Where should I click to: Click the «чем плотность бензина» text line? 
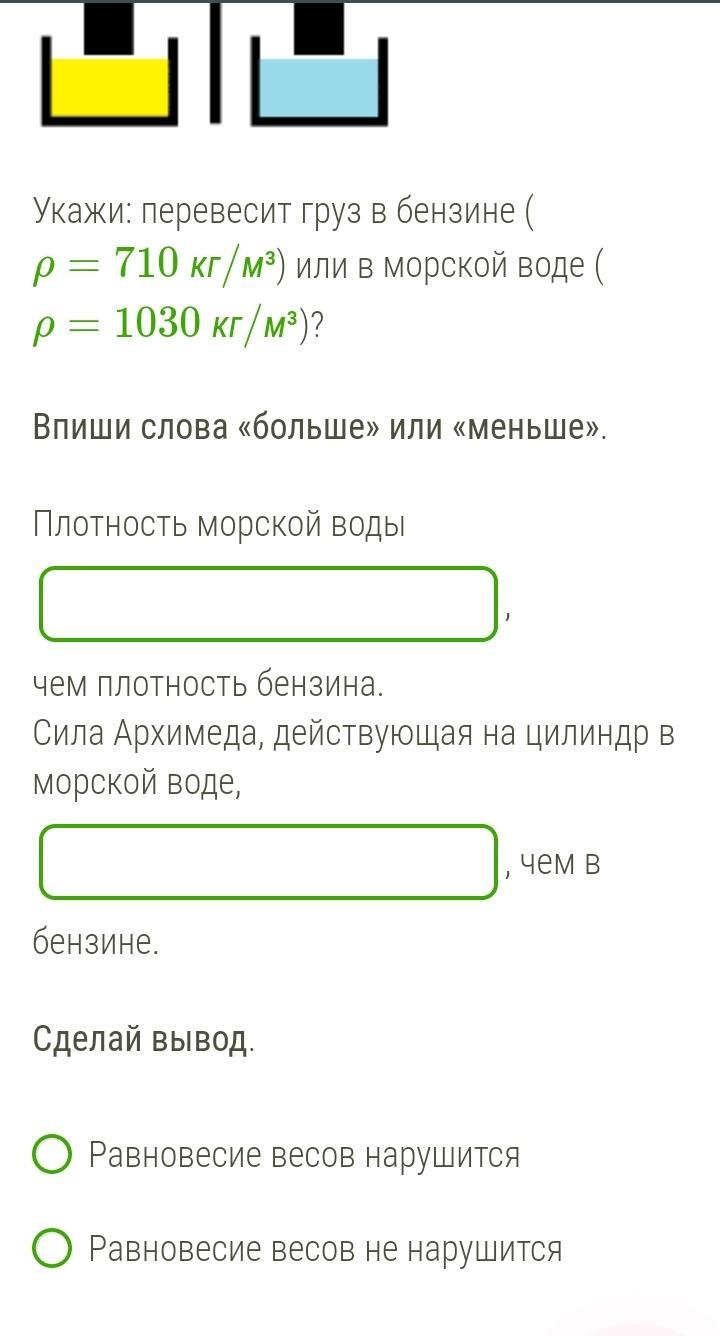[x=207, y=685]
